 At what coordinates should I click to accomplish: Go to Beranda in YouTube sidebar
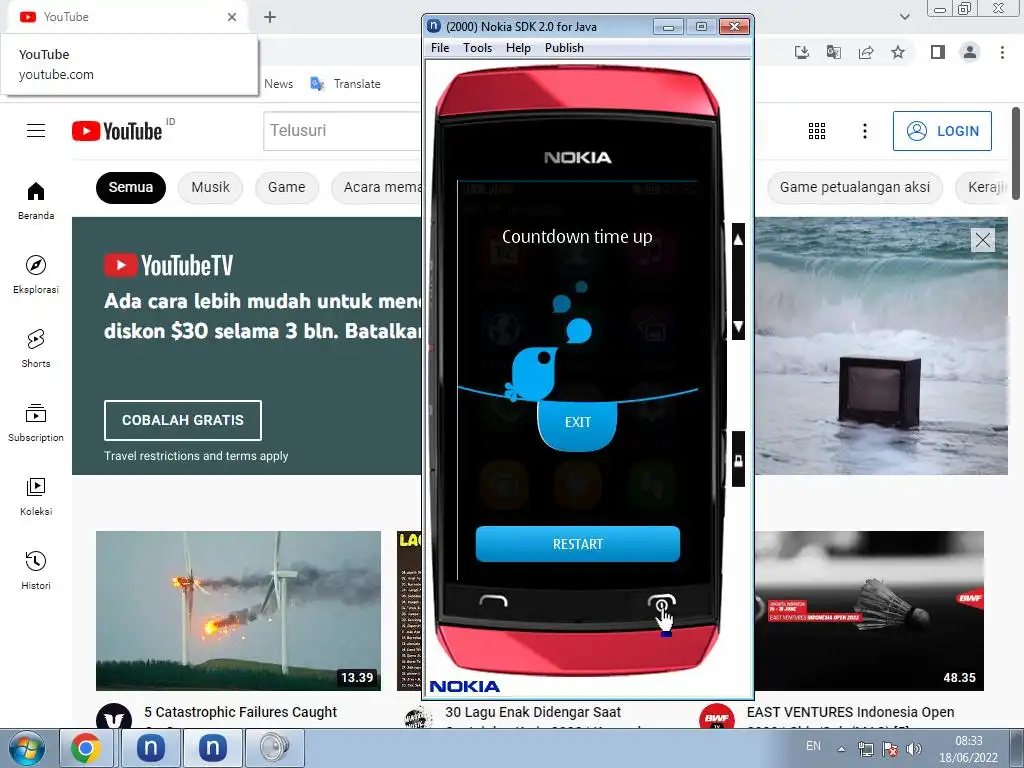click(x=36, y=200)
